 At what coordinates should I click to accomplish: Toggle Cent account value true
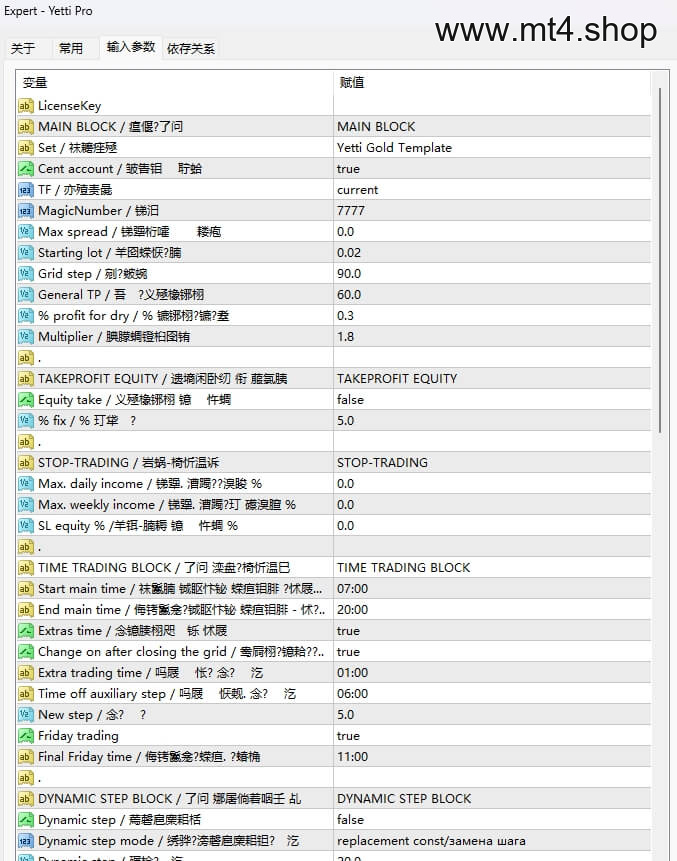pos(491,169)
